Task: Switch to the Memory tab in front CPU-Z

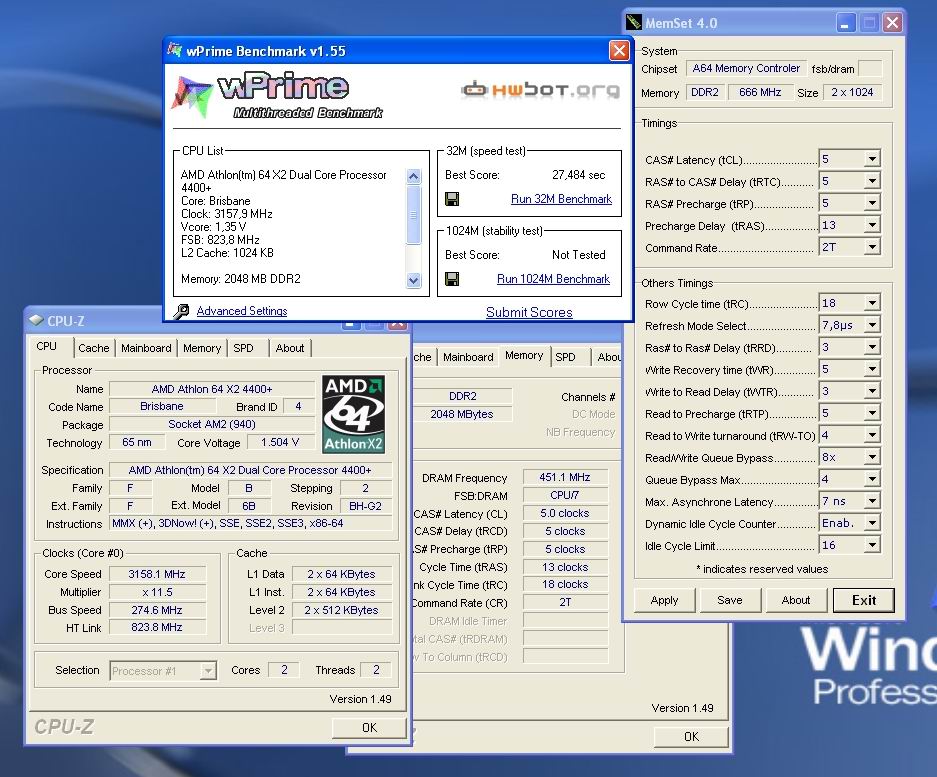Action: tap(202, 348)
